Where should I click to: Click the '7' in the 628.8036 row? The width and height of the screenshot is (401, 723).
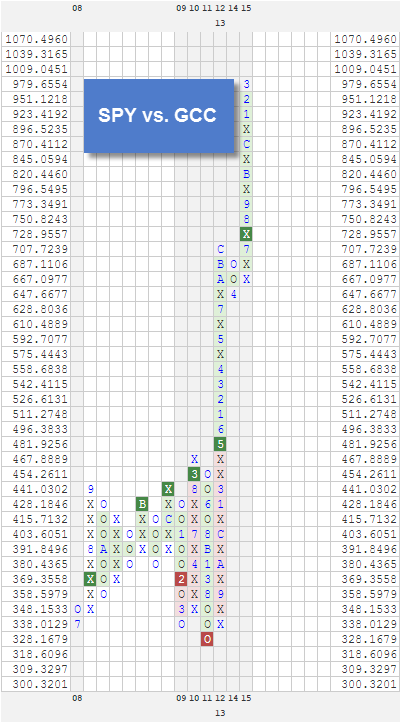point(220,309)
